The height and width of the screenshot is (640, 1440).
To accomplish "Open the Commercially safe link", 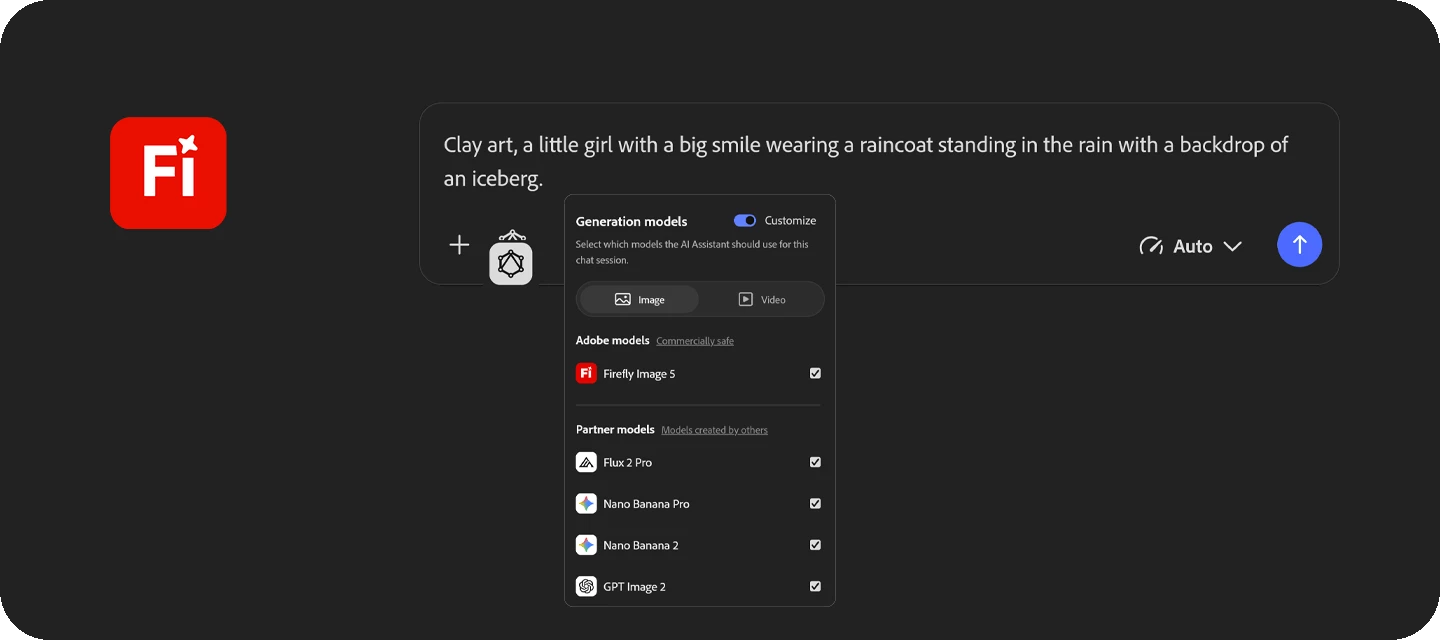I will (x=695, y=341).
